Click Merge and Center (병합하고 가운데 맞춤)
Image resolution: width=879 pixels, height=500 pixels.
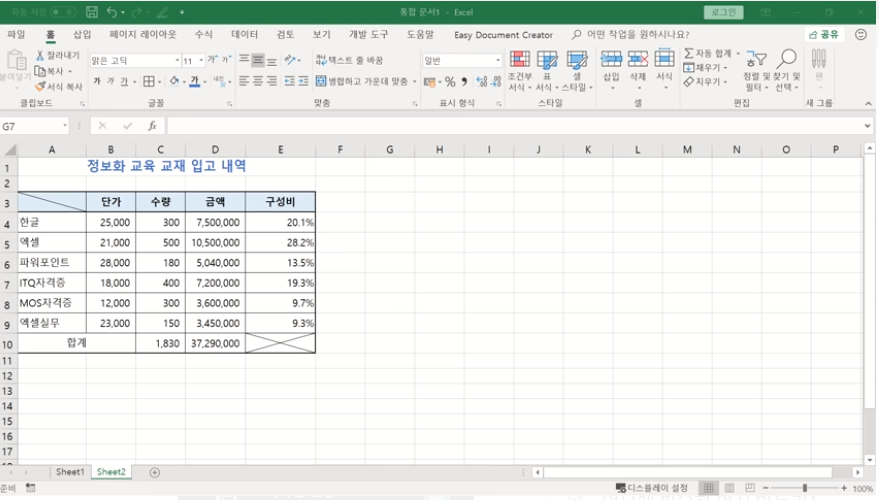[x=362, y=81]
